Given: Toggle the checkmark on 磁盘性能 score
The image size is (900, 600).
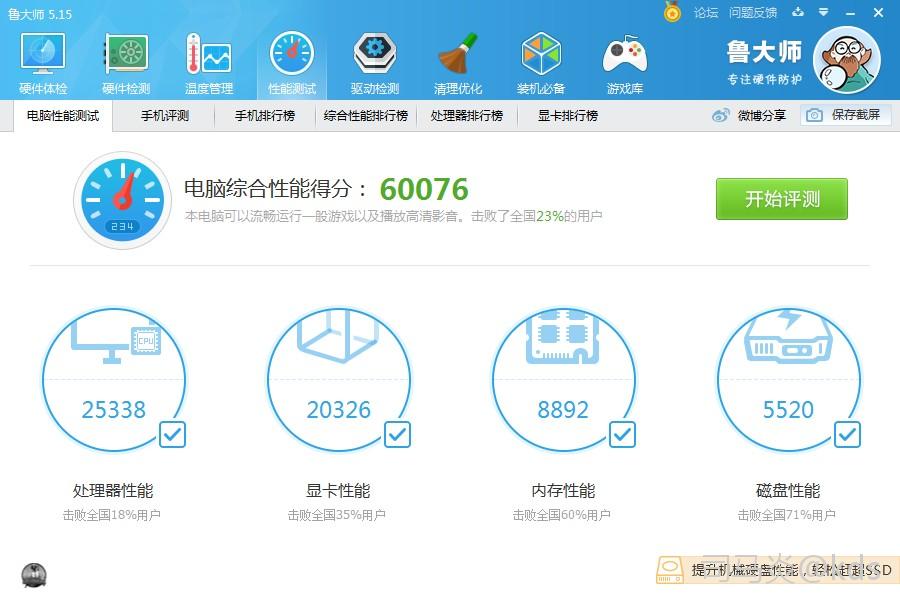Looking at the screenshot, I should [847, 434].
